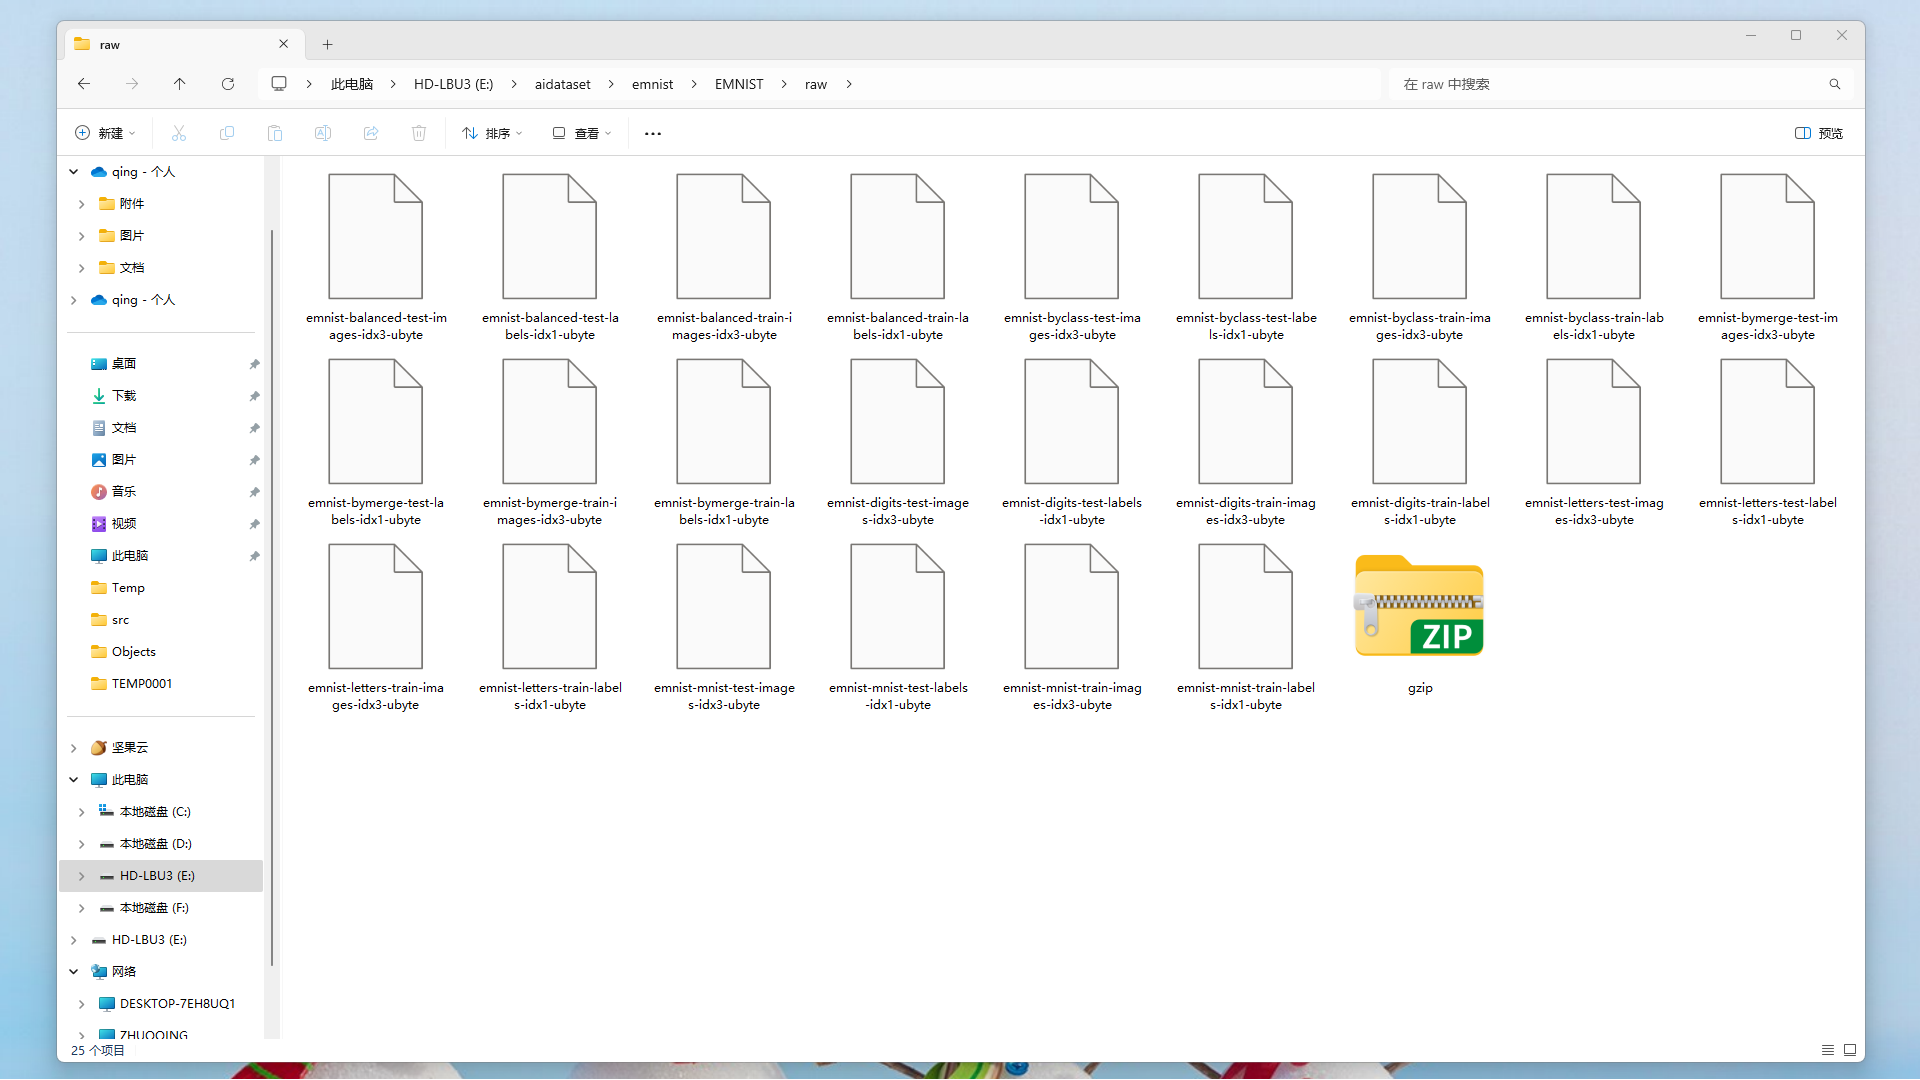This screenshot has height=1080, width=1920.
Task: Click the Share icon in toolbar
Action: click(371, 133)
